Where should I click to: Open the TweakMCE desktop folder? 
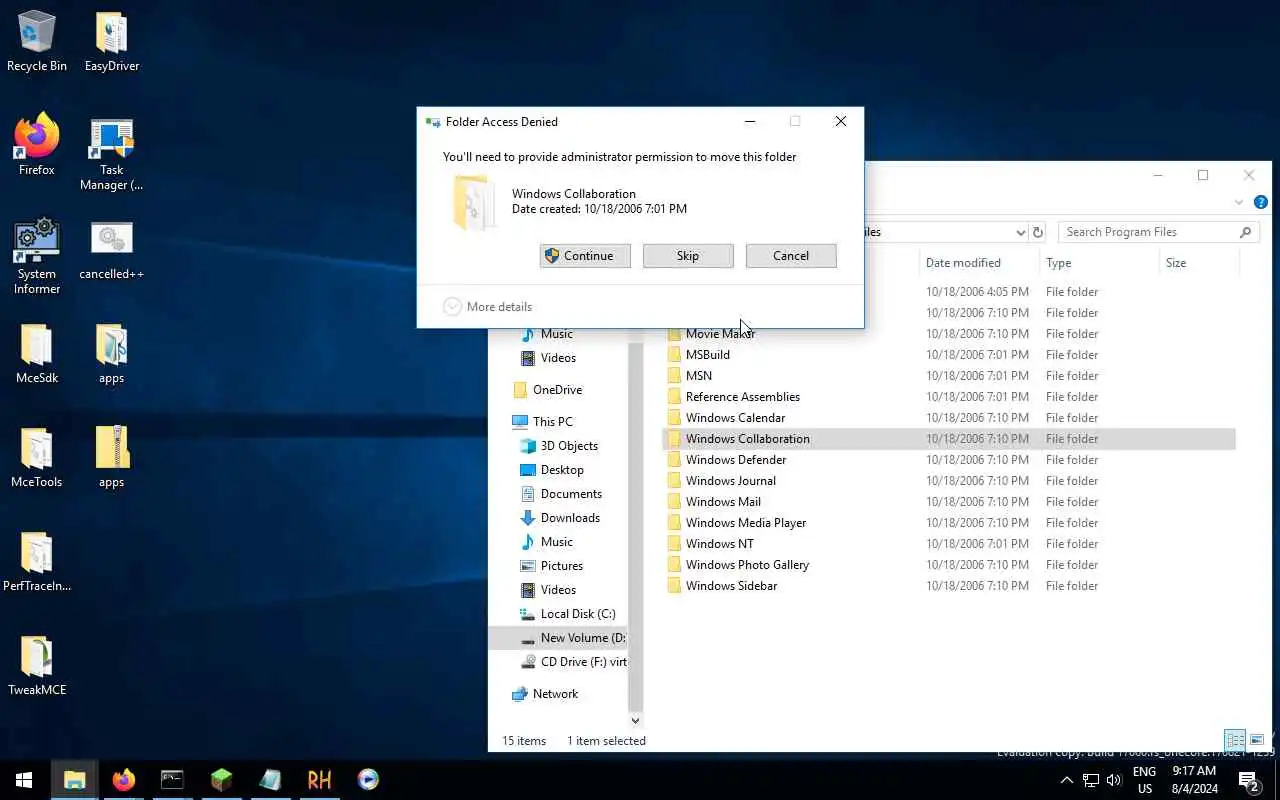pyautogui.click(x=37, y=665)
